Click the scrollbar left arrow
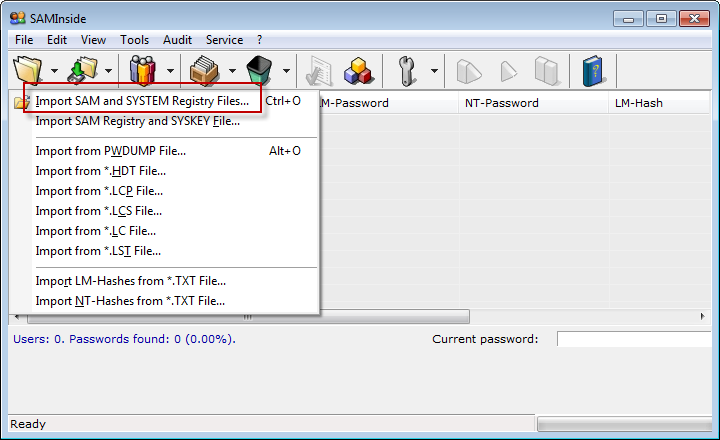 (x=17, y=316)
